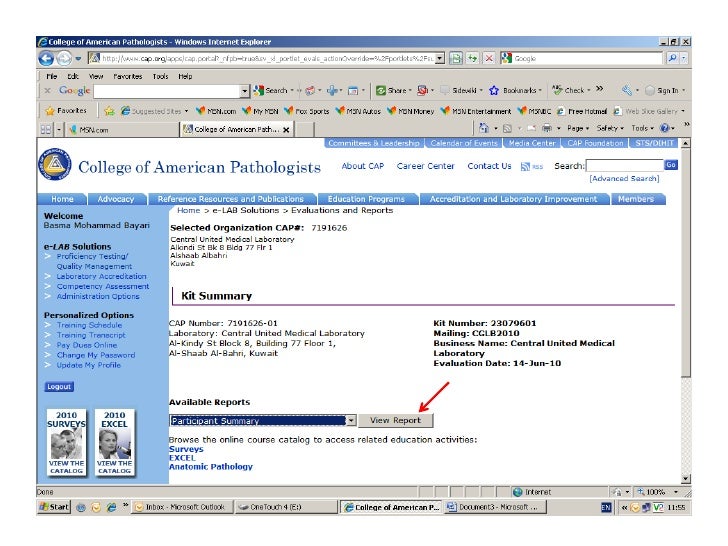Viewport: 728px width, 546px height.
Task: Open the IE Safety menu dropdown
Action: point(610,128)
